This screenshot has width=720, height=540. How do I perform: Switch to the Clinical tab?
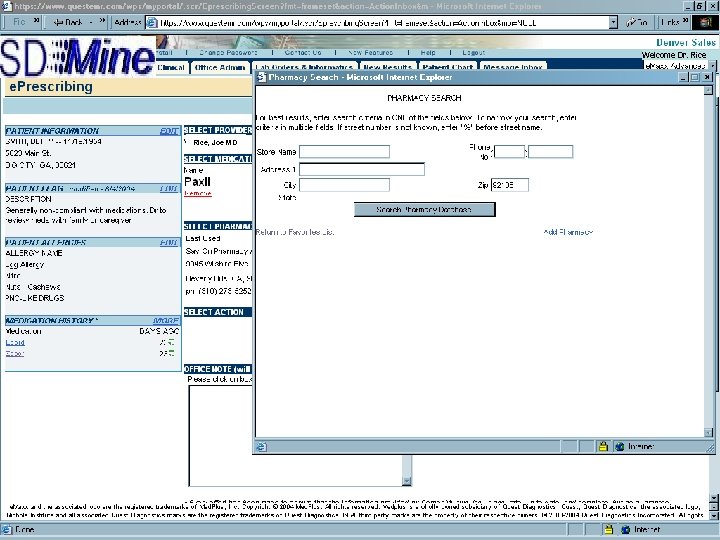[x=171, y=67]
